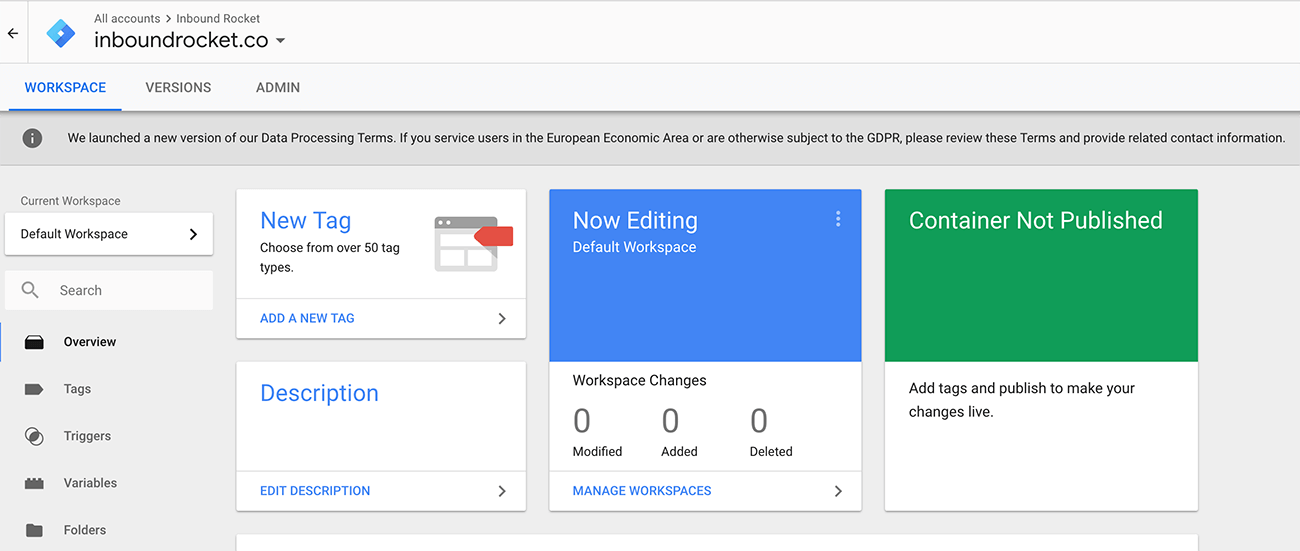Click the New Tag heading

(x=305, y=221)
